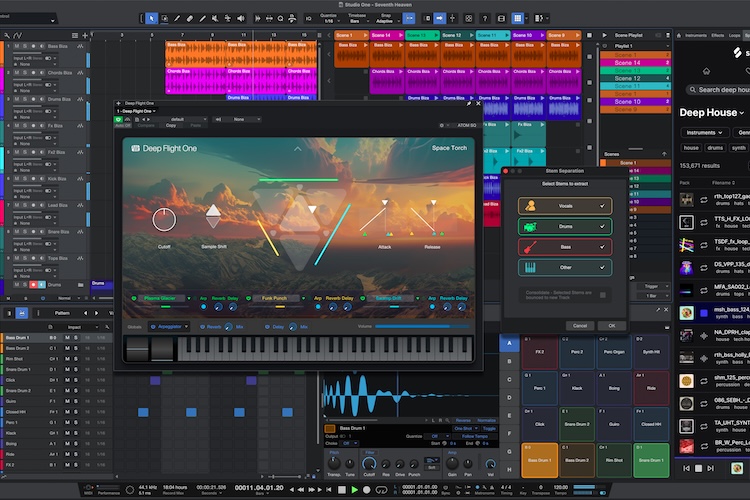Pin the Deep Flight One window

[x=469, y=103]
